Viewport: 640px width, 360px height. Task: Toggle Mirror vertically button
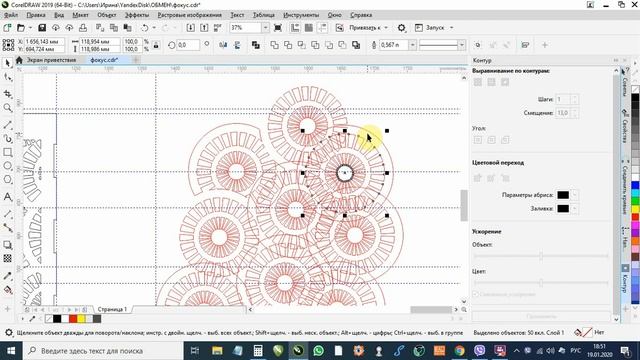click(x=237, y=45)
